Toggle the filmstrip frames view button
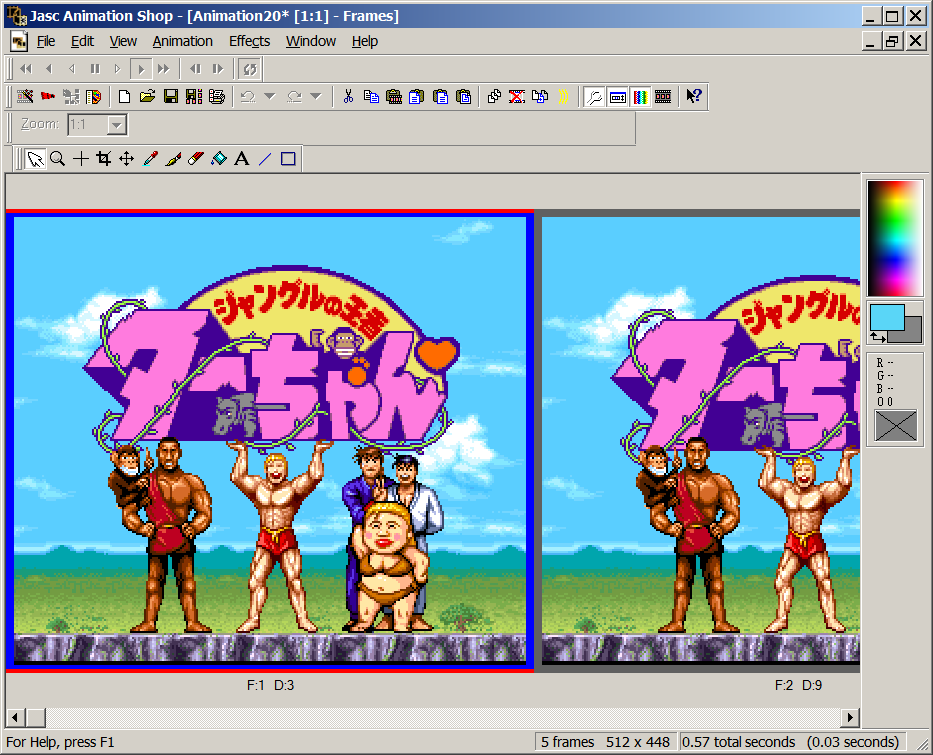 click(663, 96)
